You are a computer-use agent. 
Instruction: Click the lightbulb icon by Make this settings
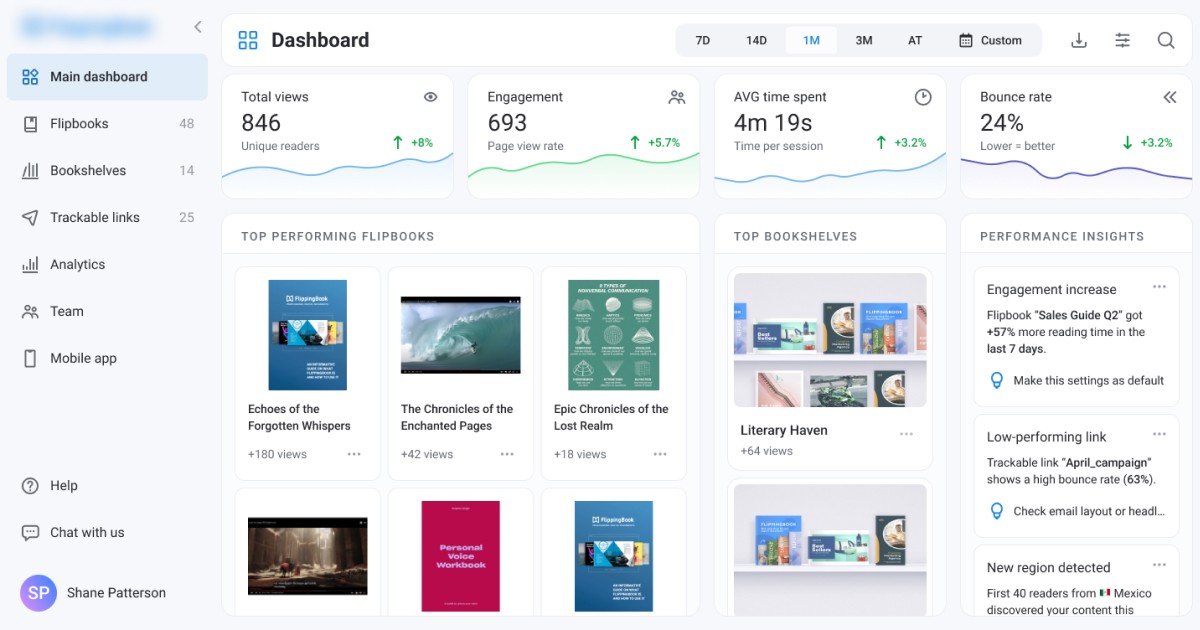click(x=996, y=380)
